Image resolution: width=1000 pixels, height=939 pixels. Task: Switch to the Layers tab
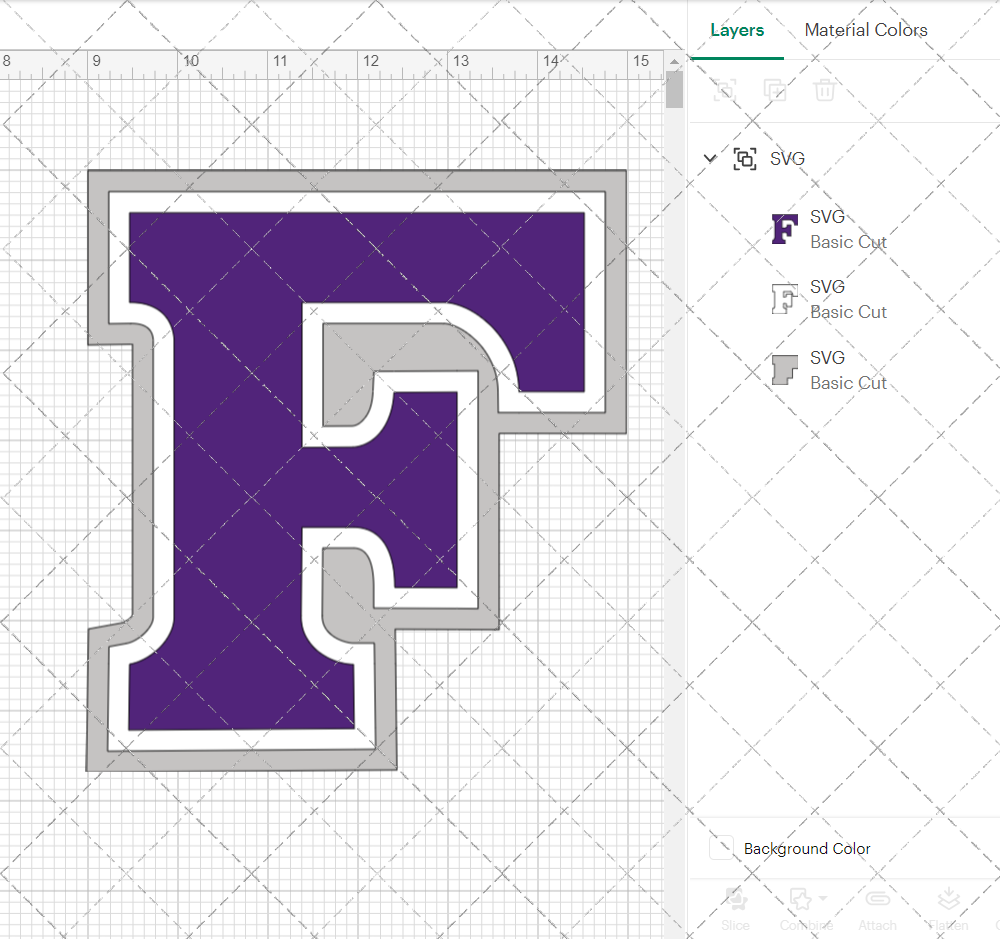tap(737, 30)
